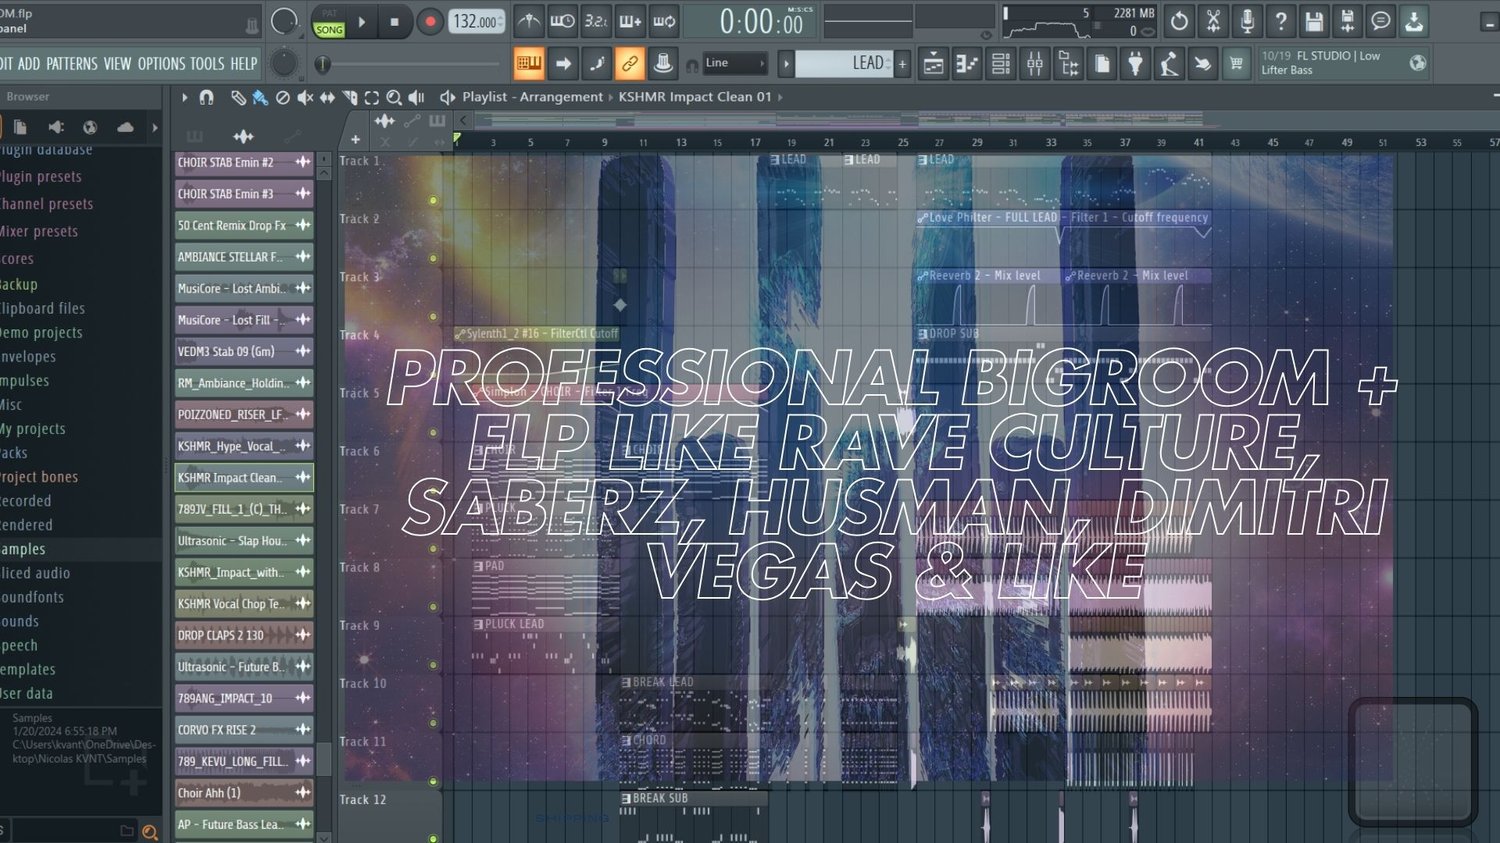Toggle multilink to controllers icon
The image size is (1500, 843).
click(x=630, y=64)
